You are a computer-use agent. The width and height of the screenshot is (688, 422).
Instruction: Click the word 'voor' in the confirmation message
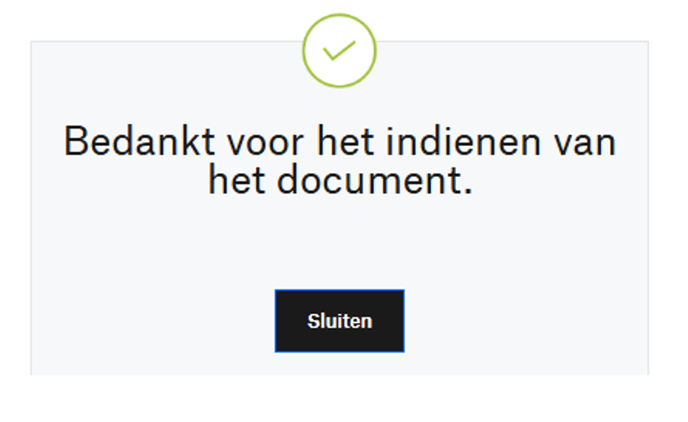pyautogui.click(x=265, y=141)
